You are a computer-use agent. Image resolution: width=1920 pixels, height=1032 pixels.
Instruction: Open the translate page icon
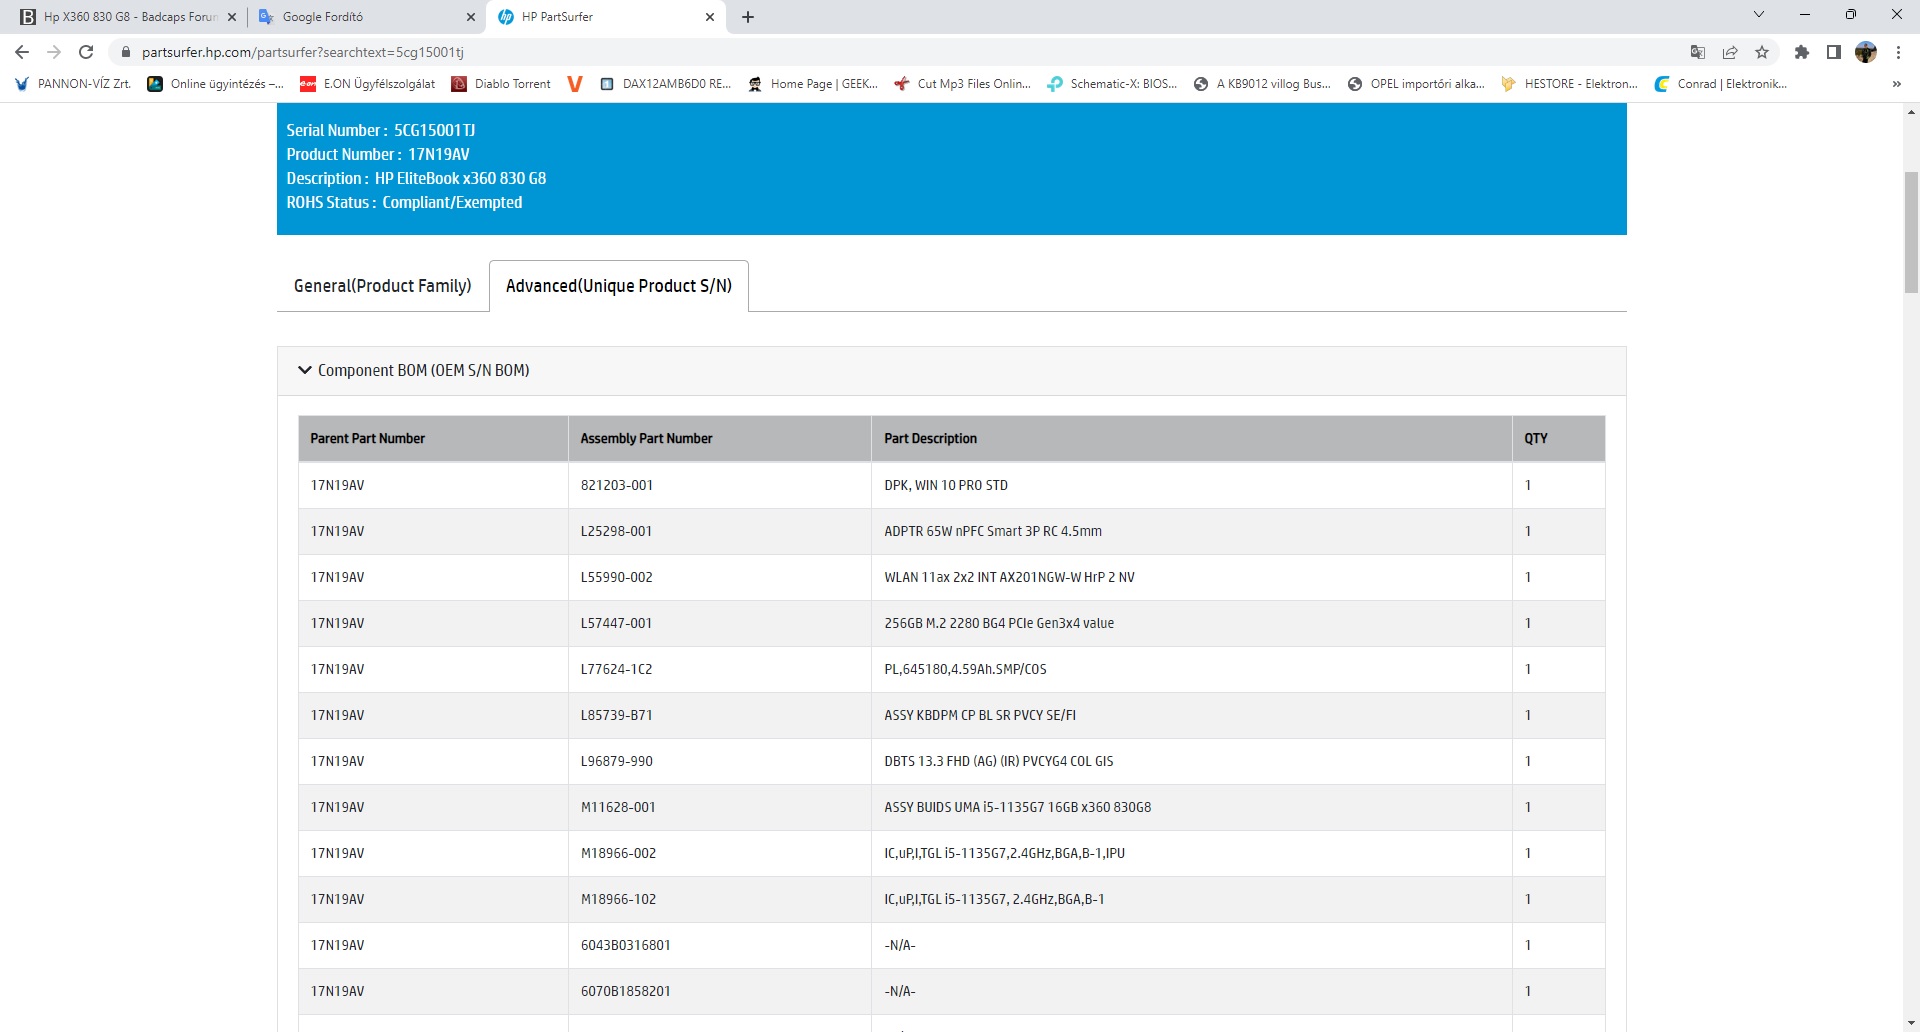1697,52
